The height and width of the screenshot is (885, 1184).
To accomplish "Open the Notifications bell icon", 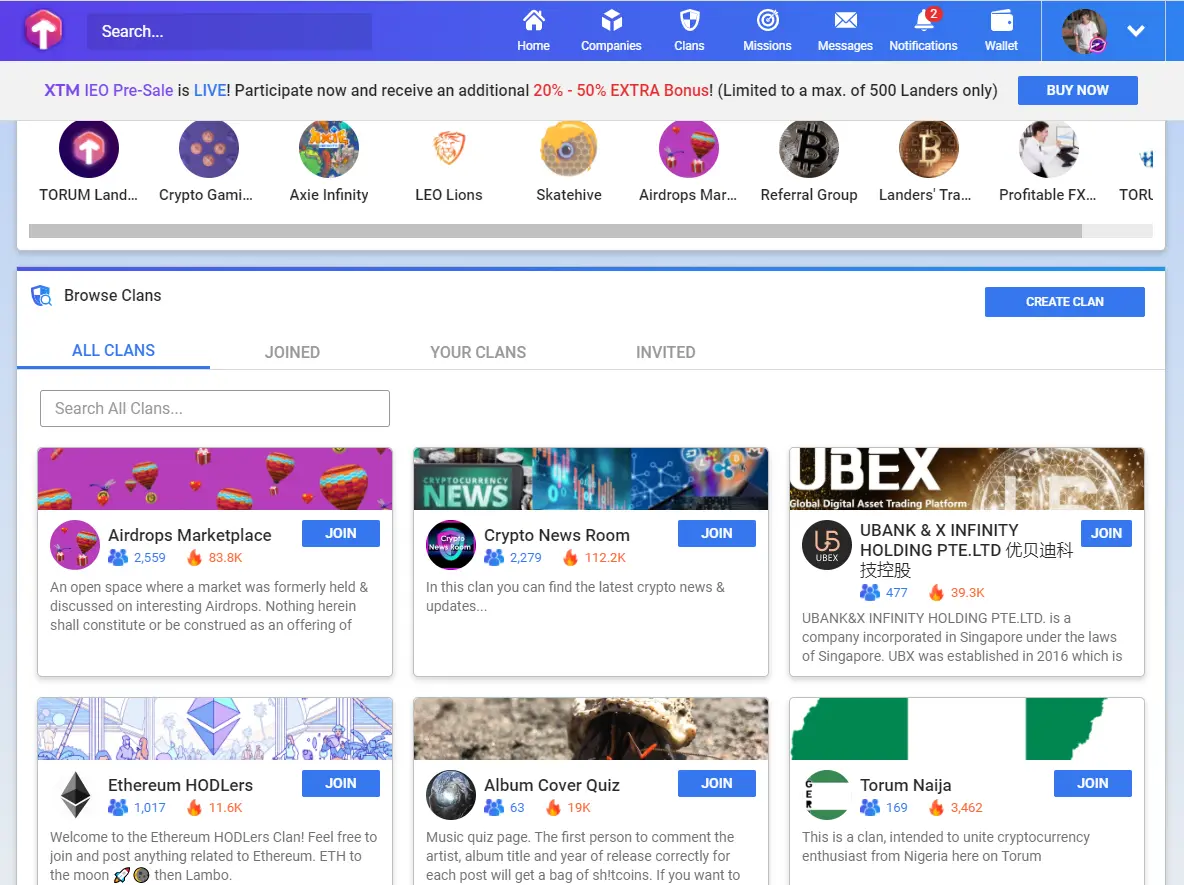I will (x=923, y=20).
